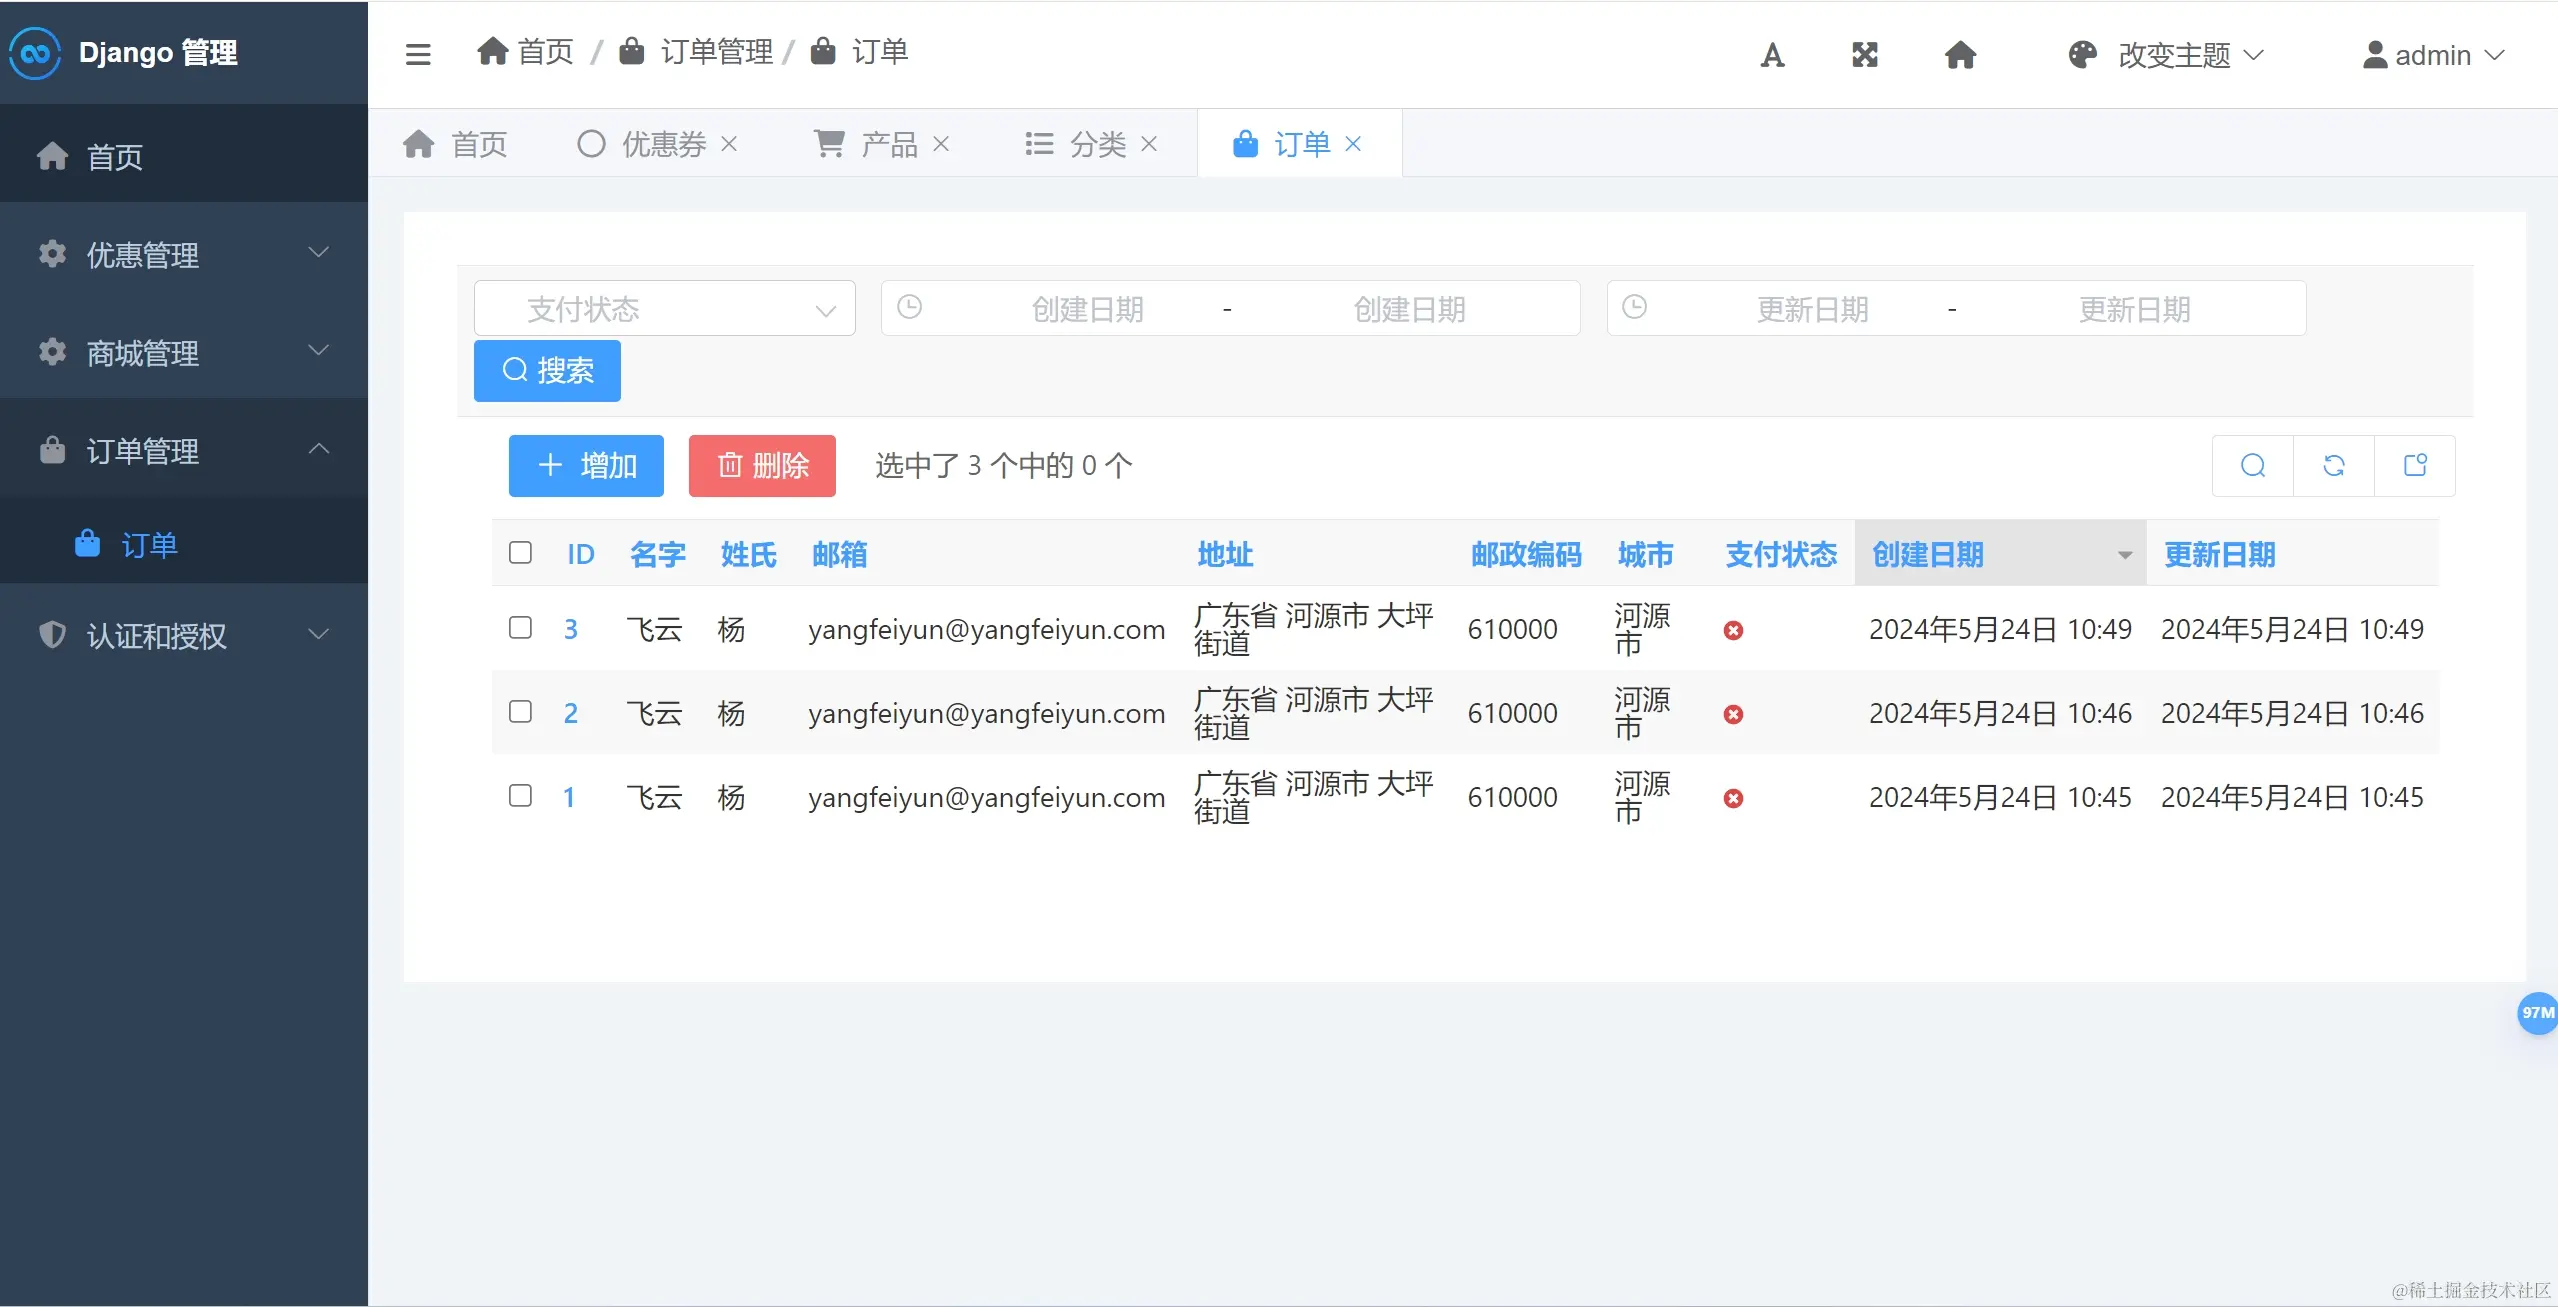This screenshot has width=2558, height=1307.
Task: Click the export icon above the table
Action: tap(2415, 465)
